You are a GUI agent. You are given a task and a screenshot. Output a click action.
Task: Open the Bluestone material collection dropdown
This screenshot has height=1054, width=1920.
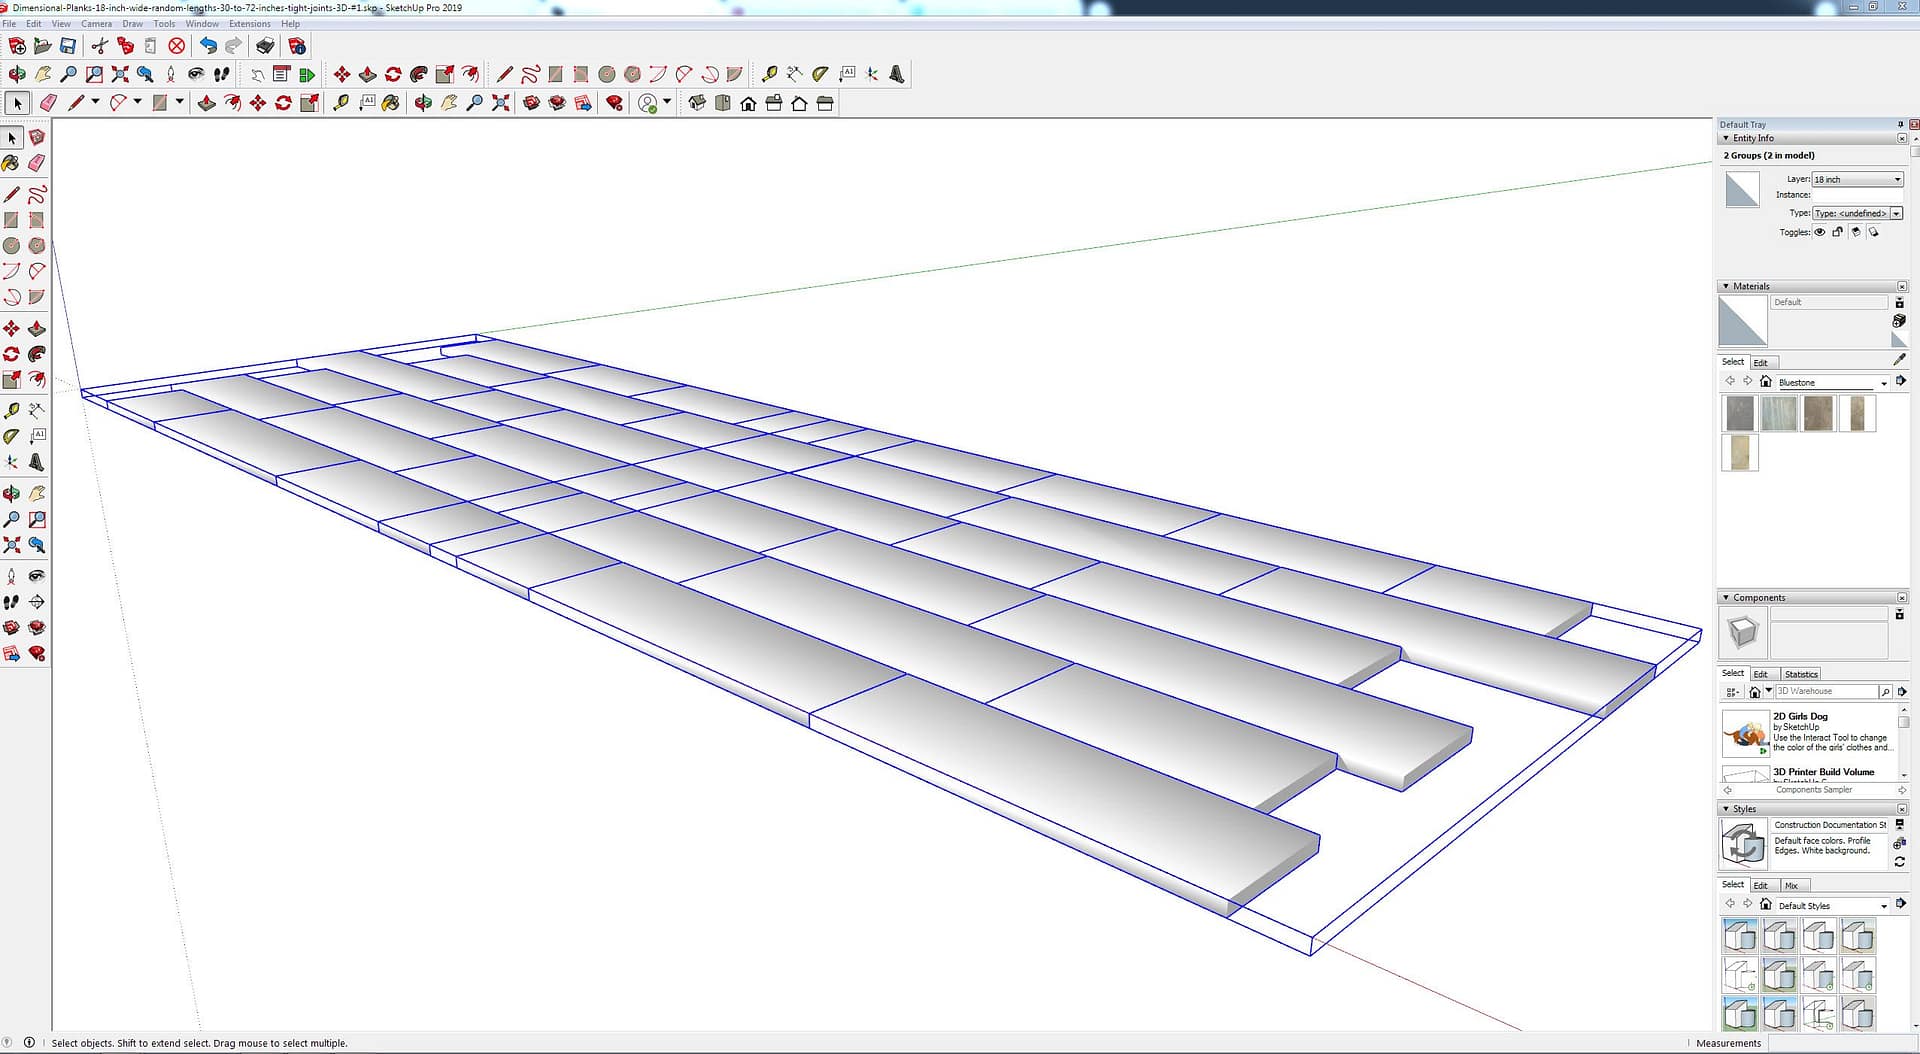point(1883,383)
